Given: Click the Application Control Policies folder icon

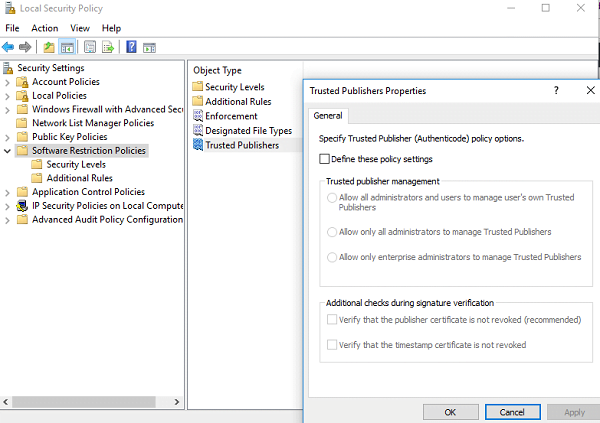Looking at the screenshot, I should point(23,192).
